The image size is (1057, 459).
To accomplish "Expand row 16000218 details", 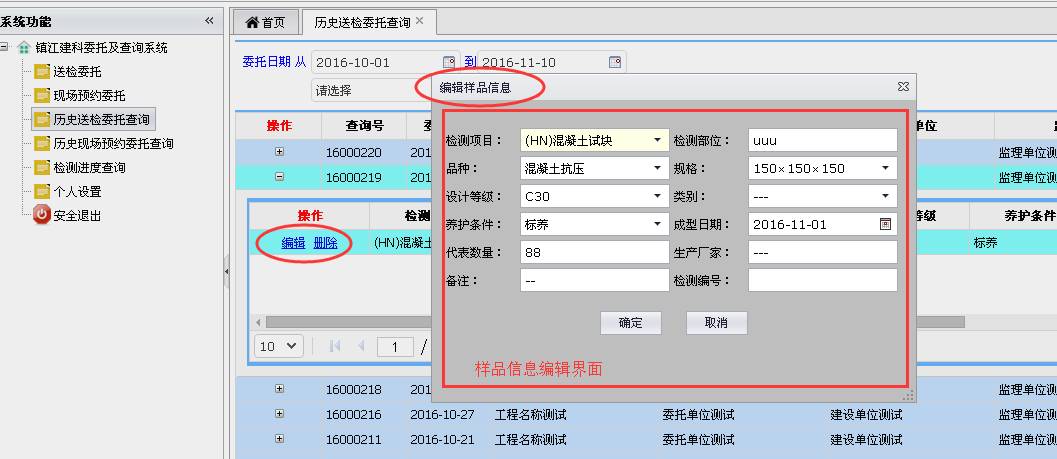I will click(x=279, y=389).
